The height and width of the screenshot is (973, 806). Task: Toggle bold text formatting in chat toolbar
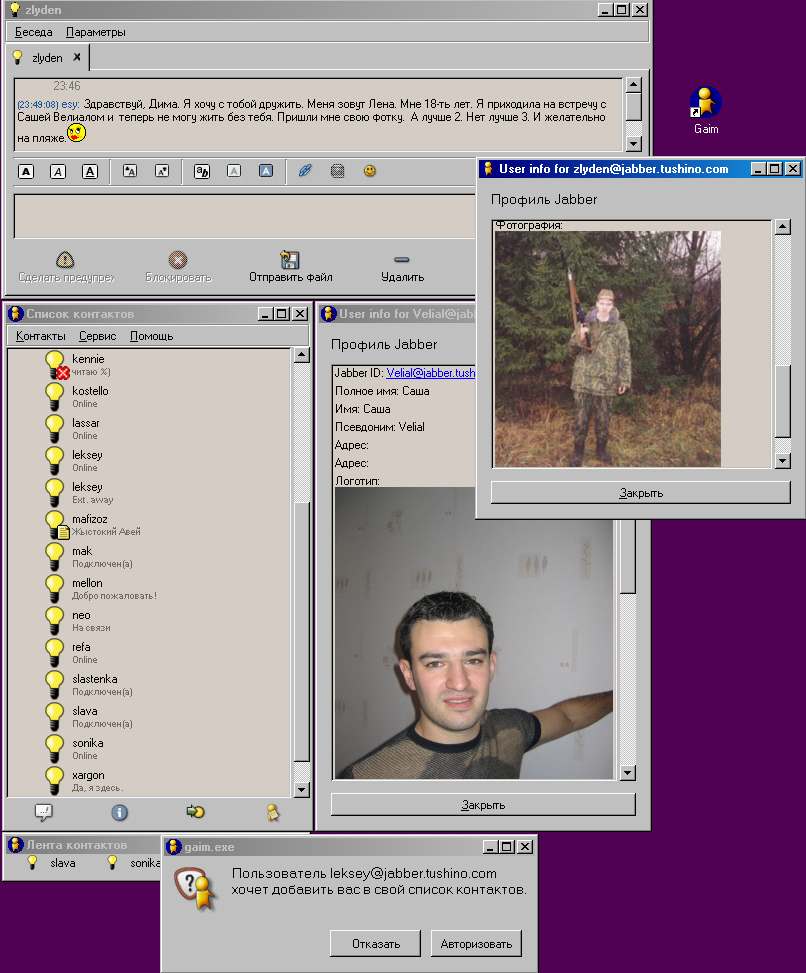[26, 171]
